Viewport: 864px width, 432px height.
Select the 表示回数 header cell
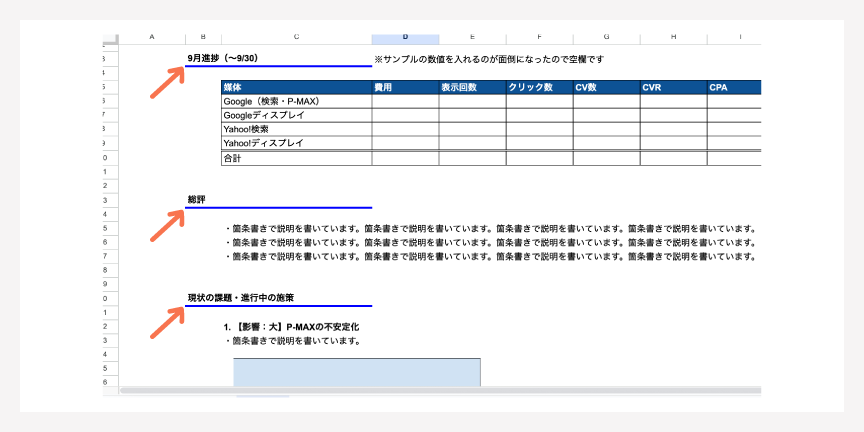point(472,88)
